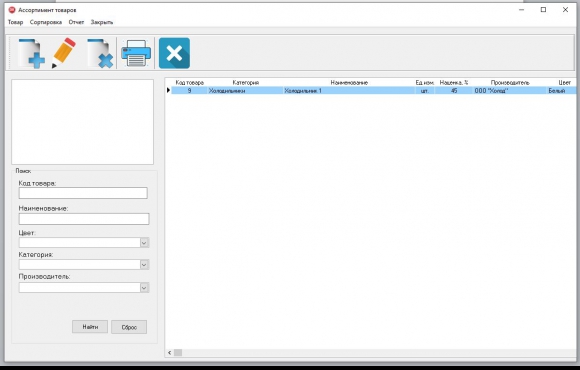Focus the Наименование search field
This screenshot has width=580, height=370.
tap(84, 219)
